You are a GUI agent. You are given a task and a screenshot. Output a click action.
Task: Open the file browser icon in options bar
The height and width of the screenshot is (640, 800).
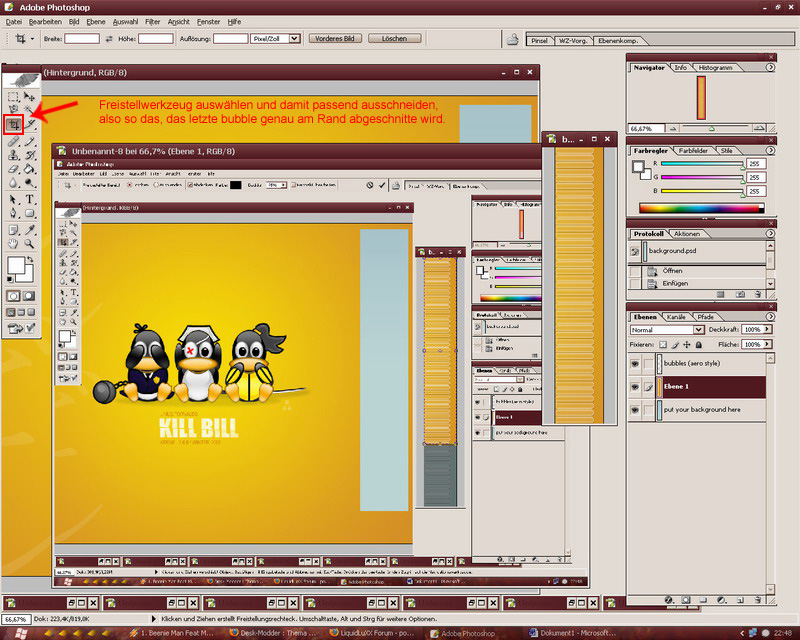tap(513, 39)
